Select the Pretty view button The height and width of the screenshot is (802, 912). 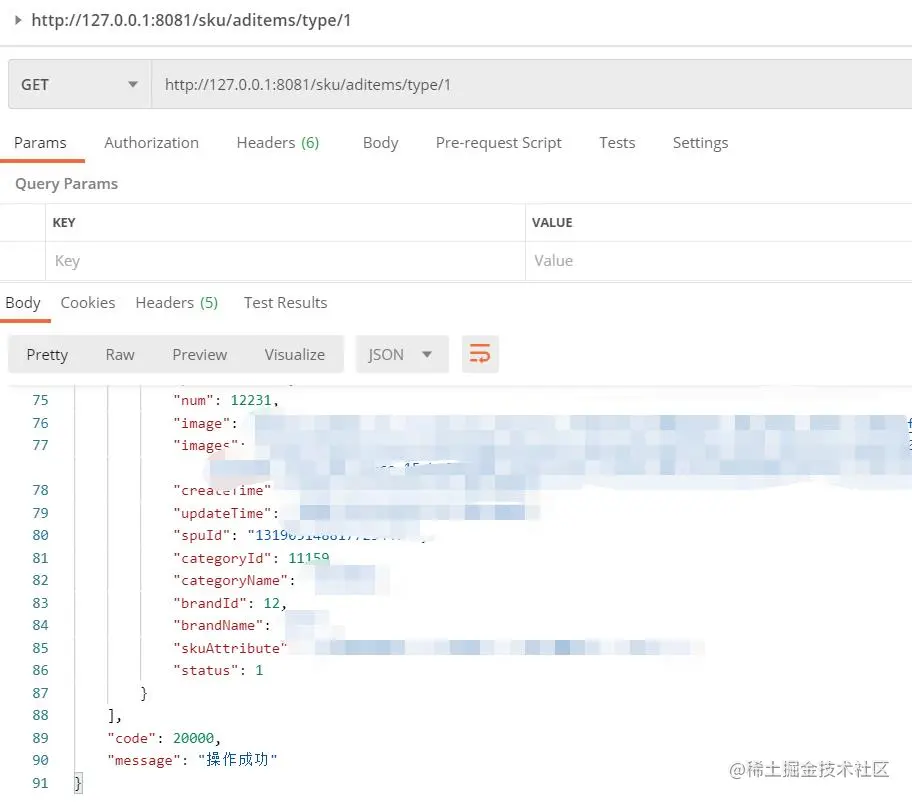47,354
